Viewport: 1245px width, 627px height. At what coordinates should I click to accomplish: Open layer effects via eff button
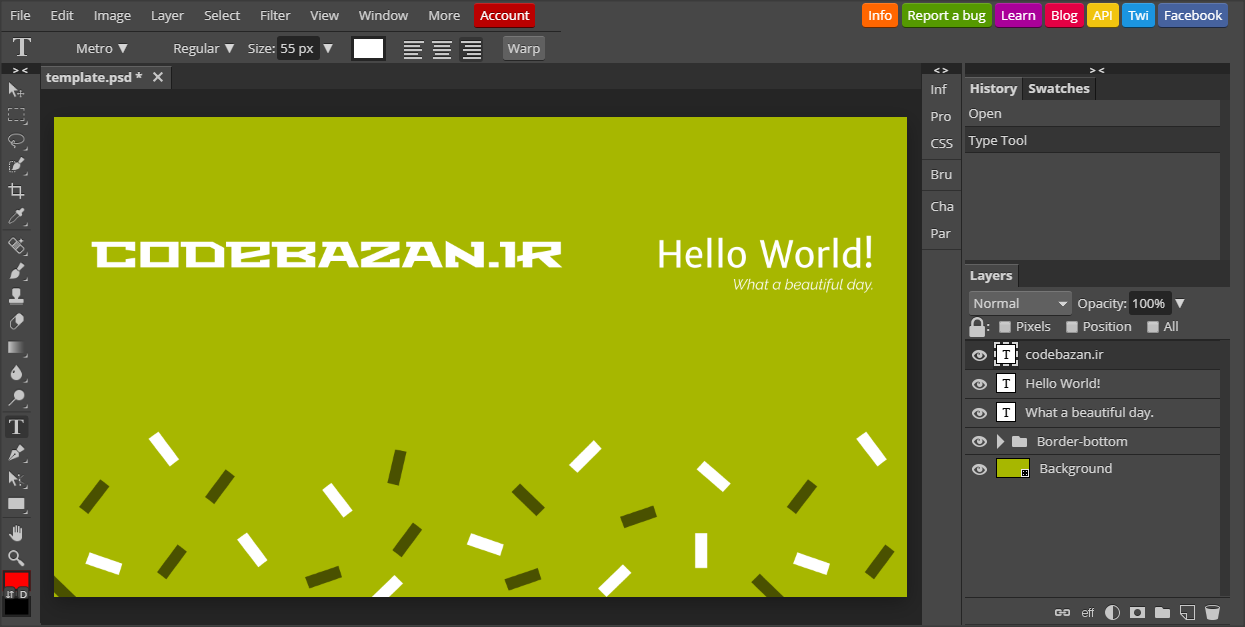click(1088, 613)
